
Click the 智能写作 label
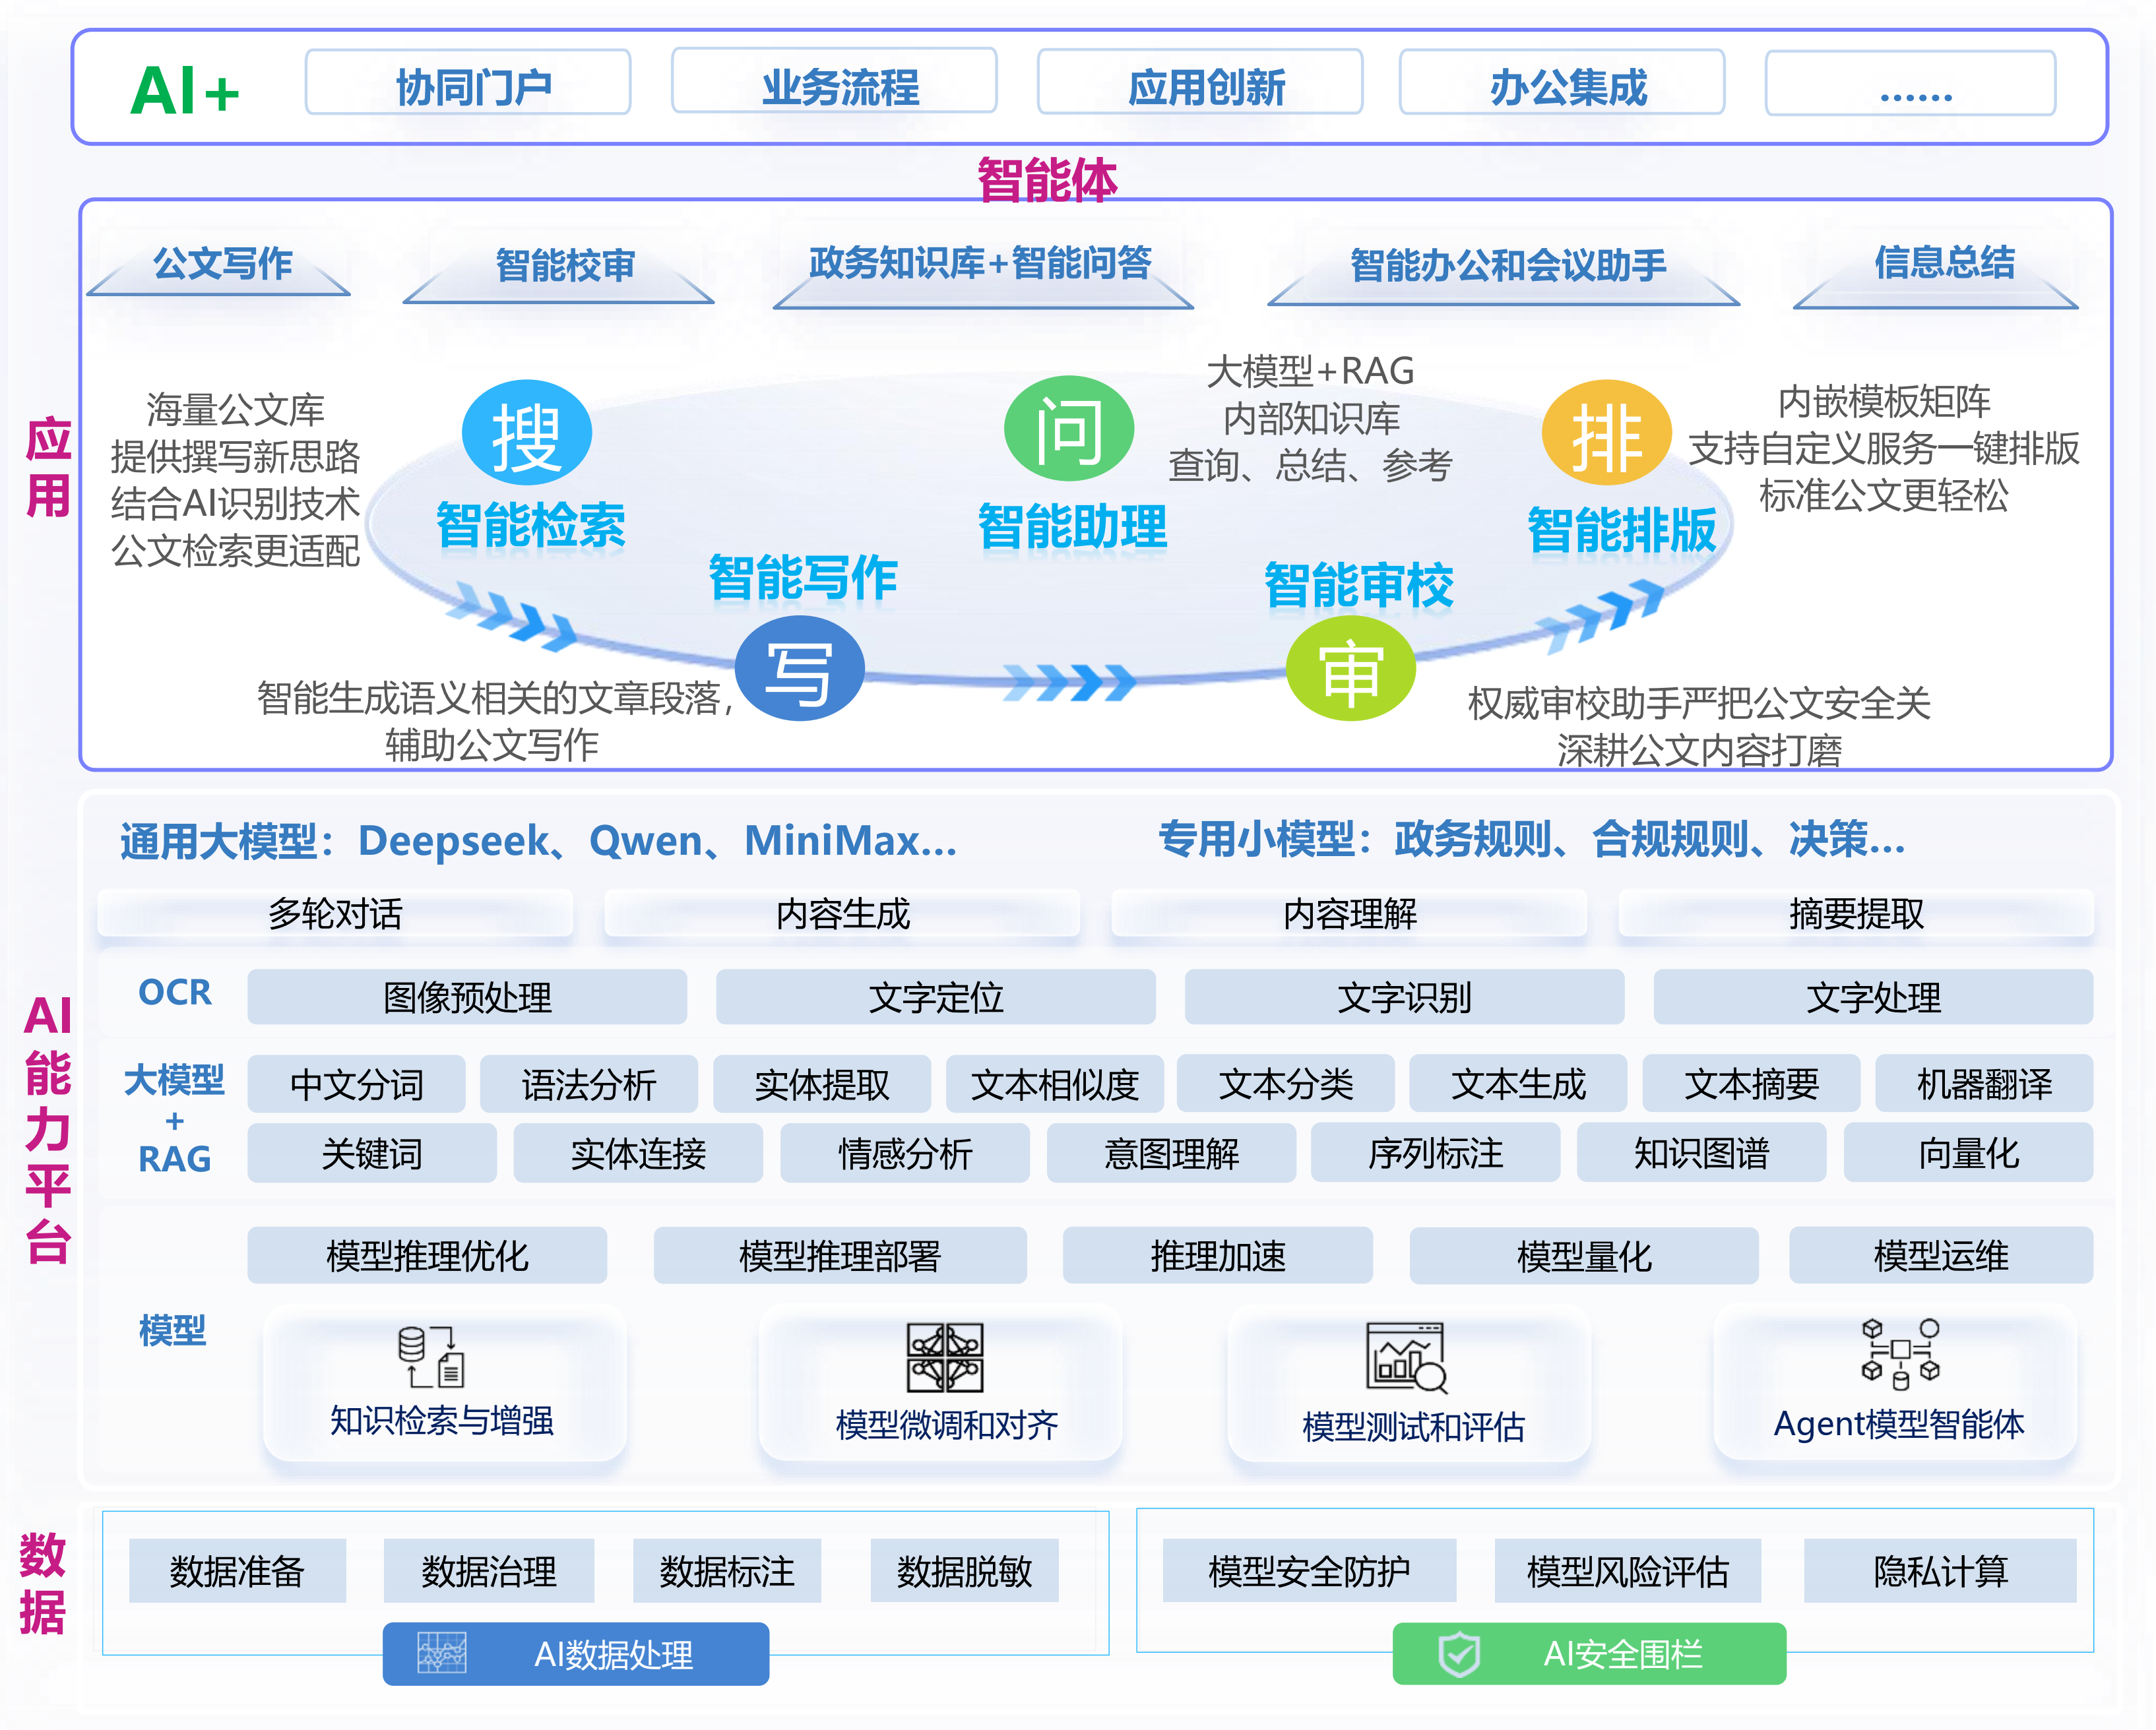coord(803,579)
